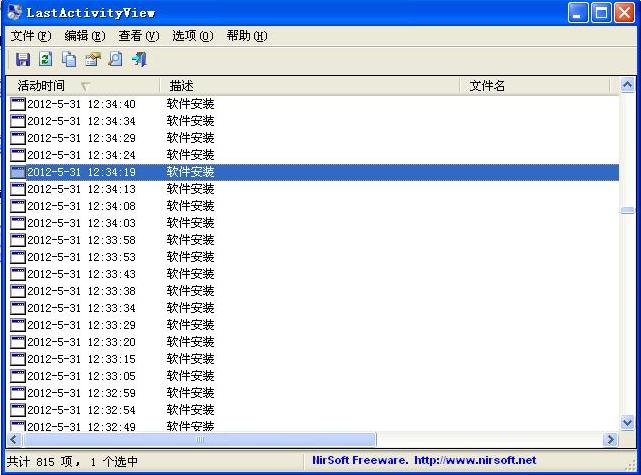Open the 编辑(E) menu
The width and height of the screenshot is (641, 475).
85,36
